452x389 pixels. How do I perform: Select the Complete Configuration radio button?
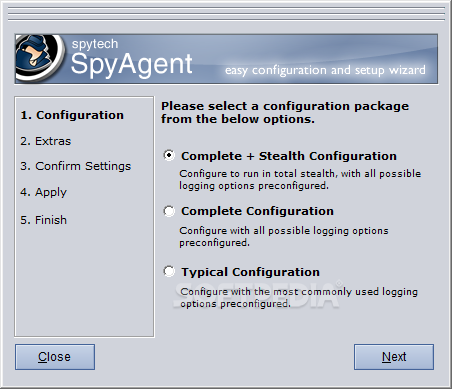coord(169,211)
